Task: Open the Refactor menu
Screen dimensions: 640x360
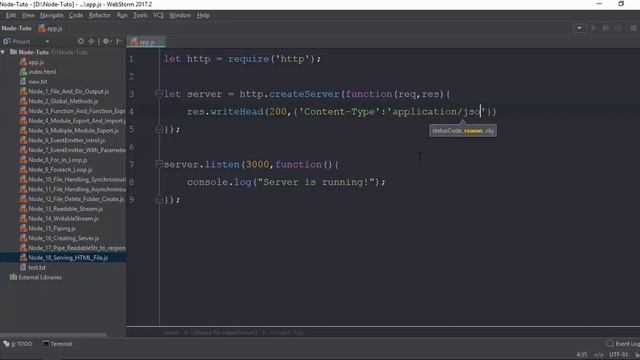Action: point(100,15)
